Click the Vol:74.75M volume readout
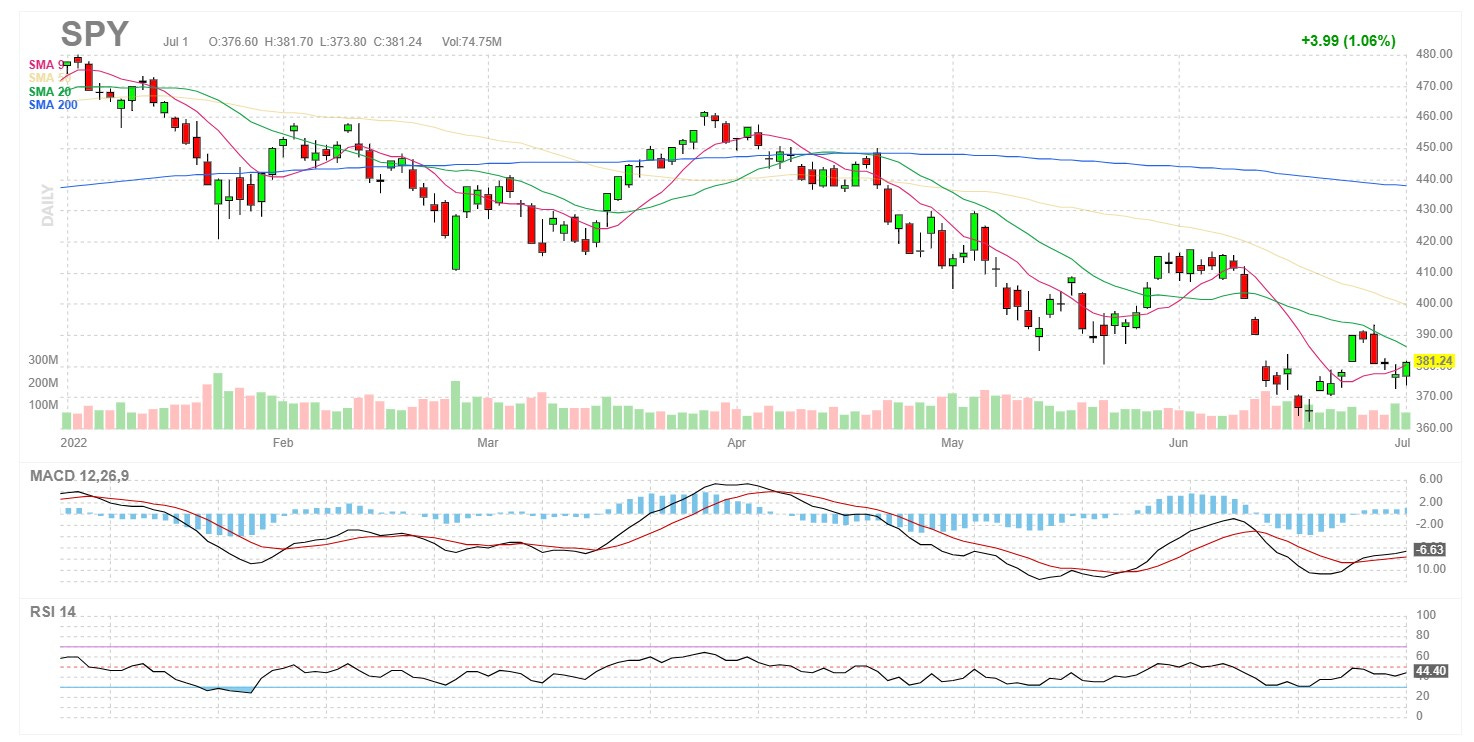This screenshot has width=1474, height=742. coord(471,42)
